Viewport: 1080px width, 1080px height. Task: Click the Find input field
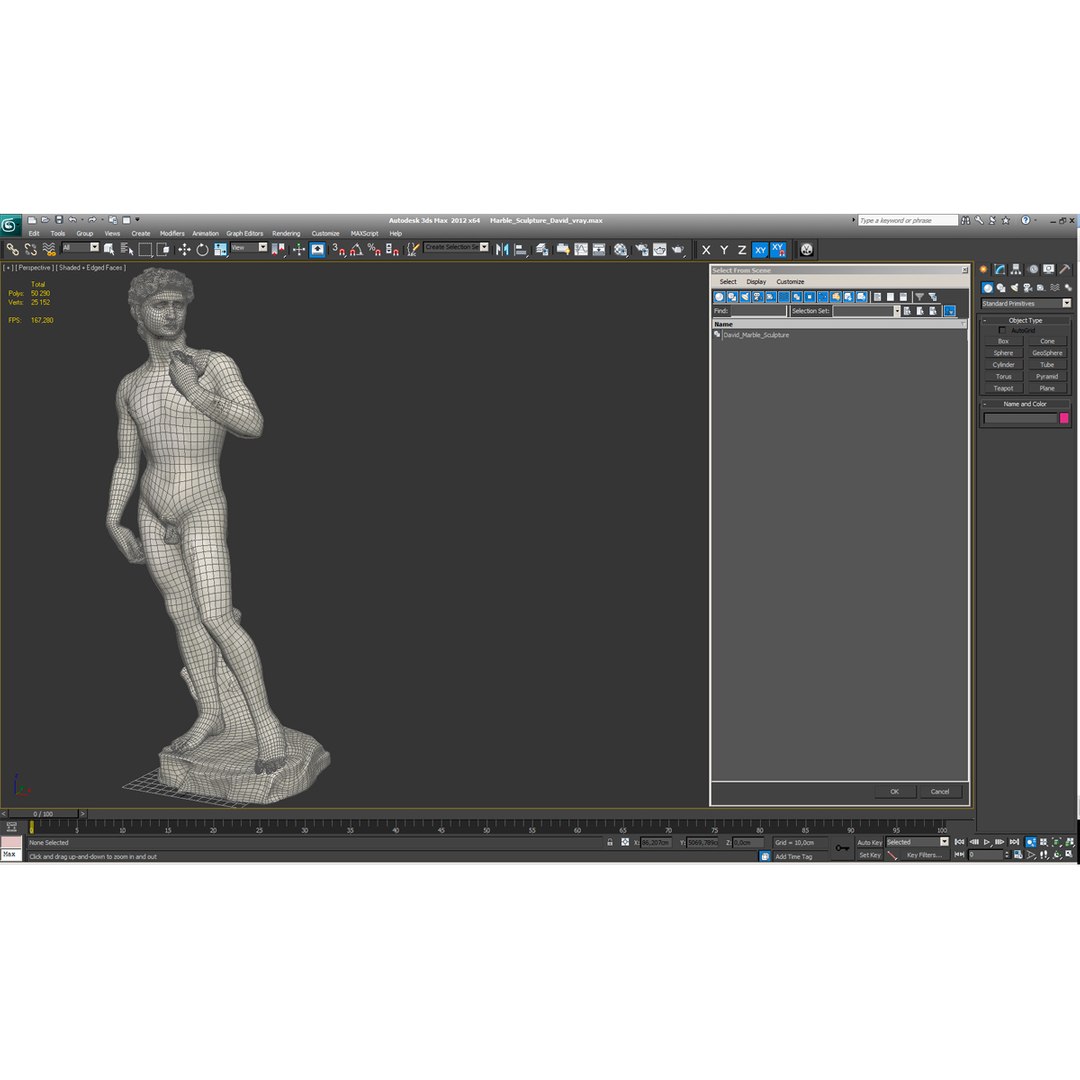(x=758, y=311)
